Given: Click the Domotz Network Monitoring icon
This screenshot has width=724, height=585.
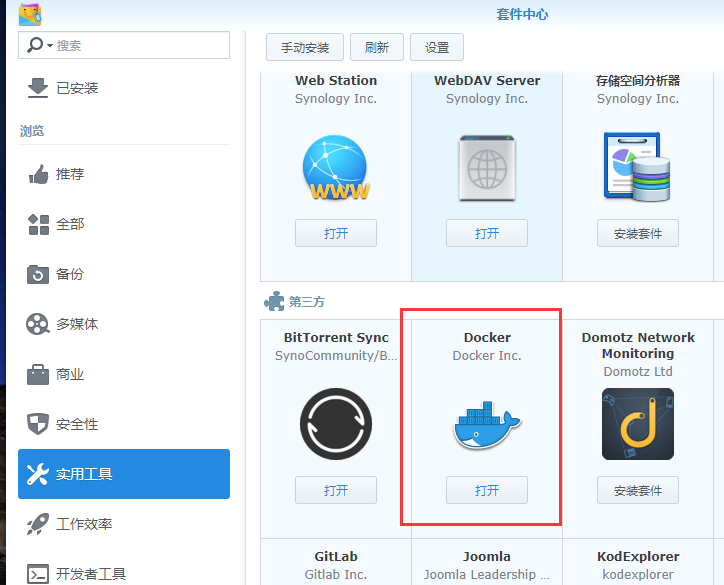Looking at the screenshot, I should tap(638, 423).
